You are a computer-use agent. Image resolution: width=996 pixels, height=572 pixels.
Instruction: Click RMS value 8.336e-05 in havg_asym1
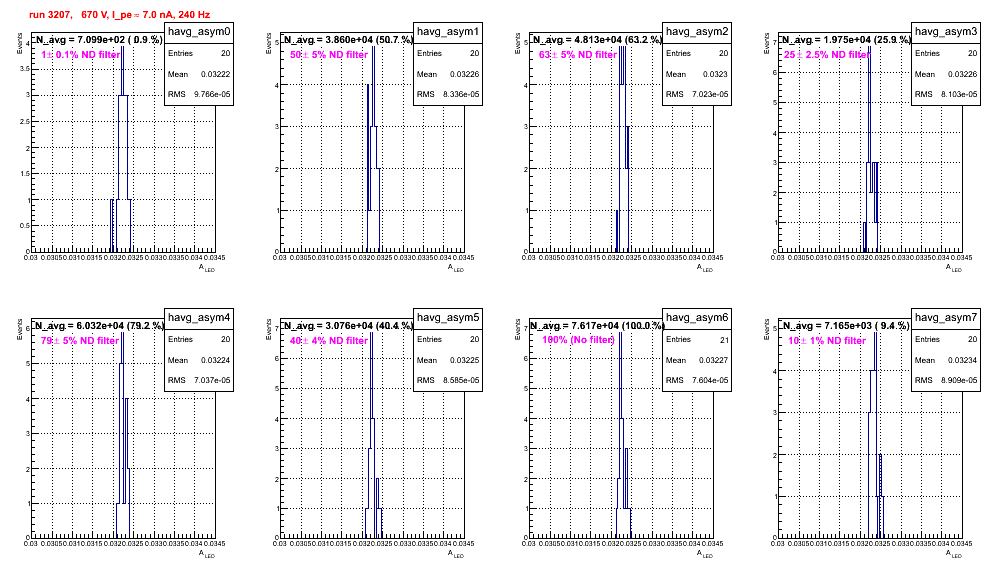[461, 95]
